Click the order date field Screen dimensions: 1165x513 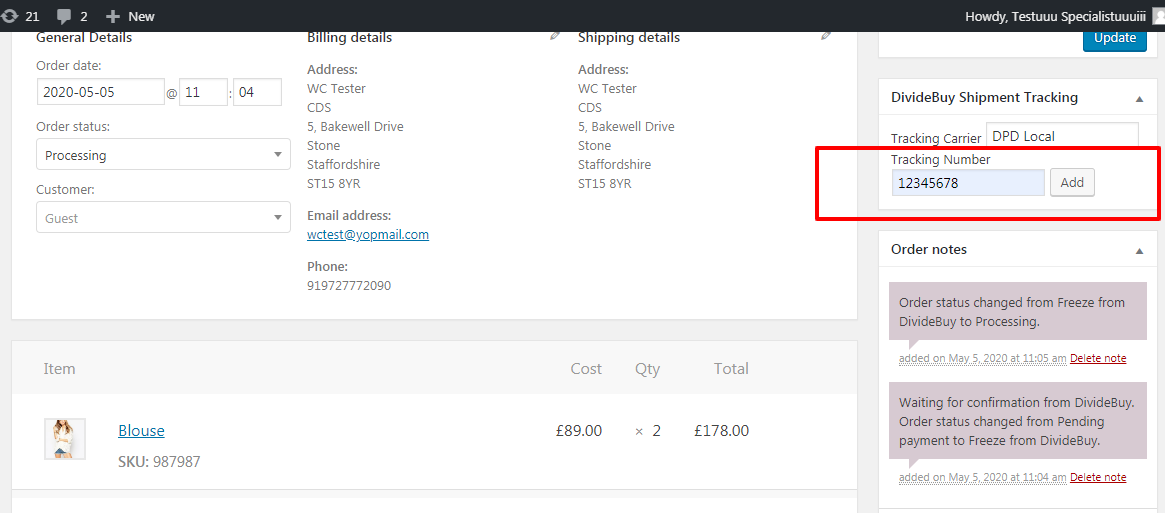pos(100,92)
